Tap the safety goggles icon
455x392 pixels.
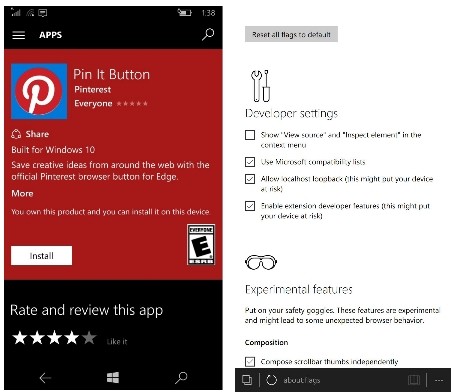tap(261, 262)
